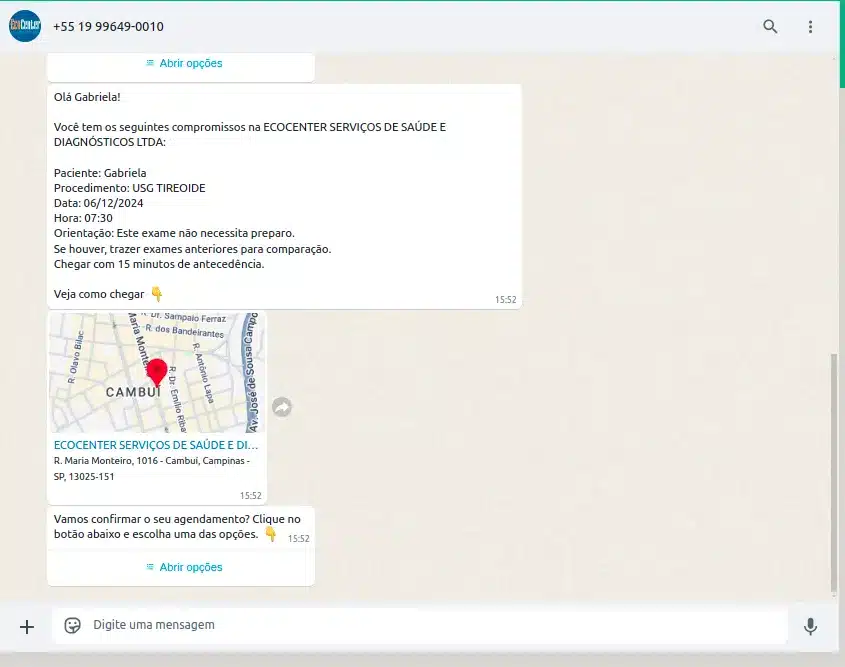
Task: Click the Digite uma mensagem input field
Action: [x=400, y=626]
